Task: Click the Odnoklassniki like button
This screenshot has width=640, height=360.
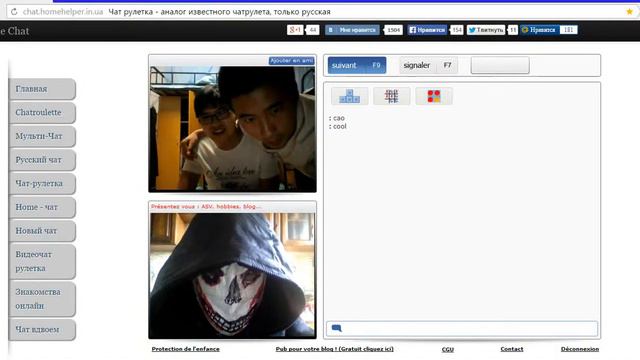Action: (x=539, y=30)
